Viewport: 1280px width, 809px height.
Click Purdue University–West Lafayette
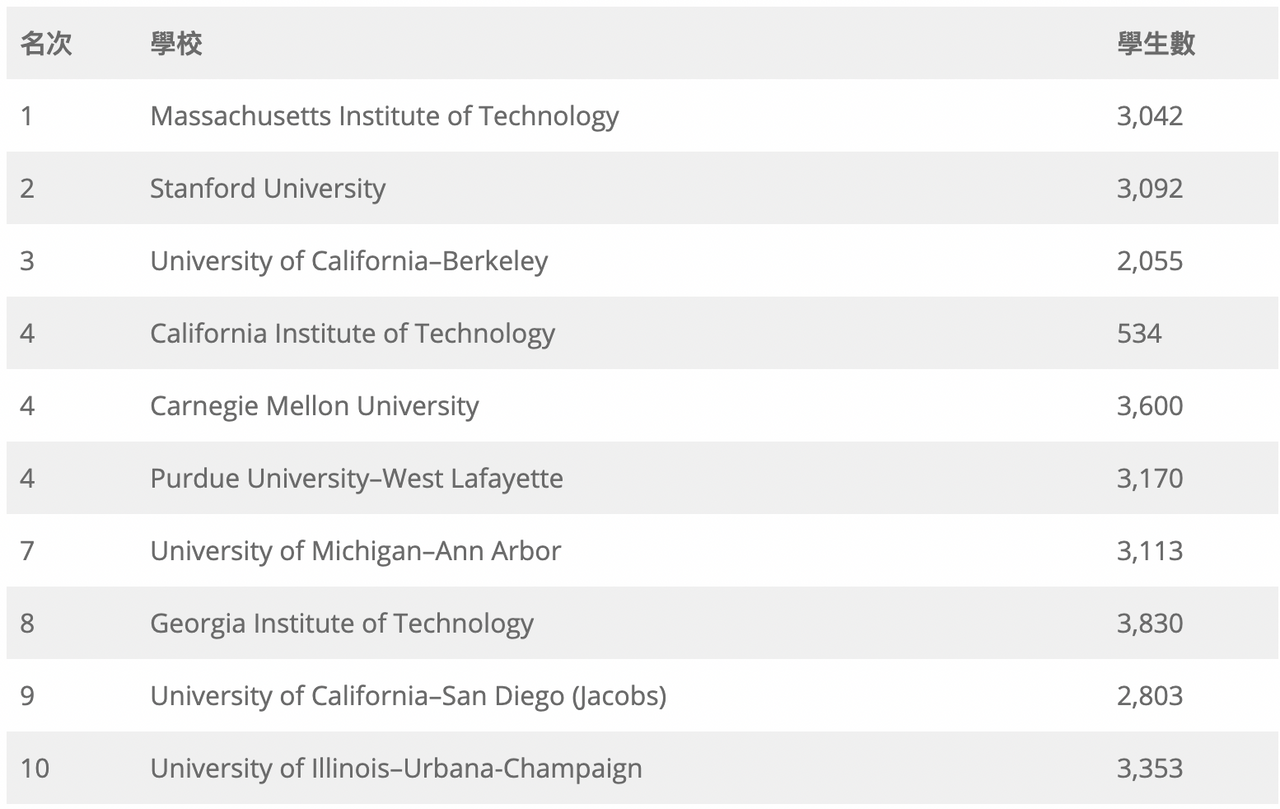click(x=356, y=479)
